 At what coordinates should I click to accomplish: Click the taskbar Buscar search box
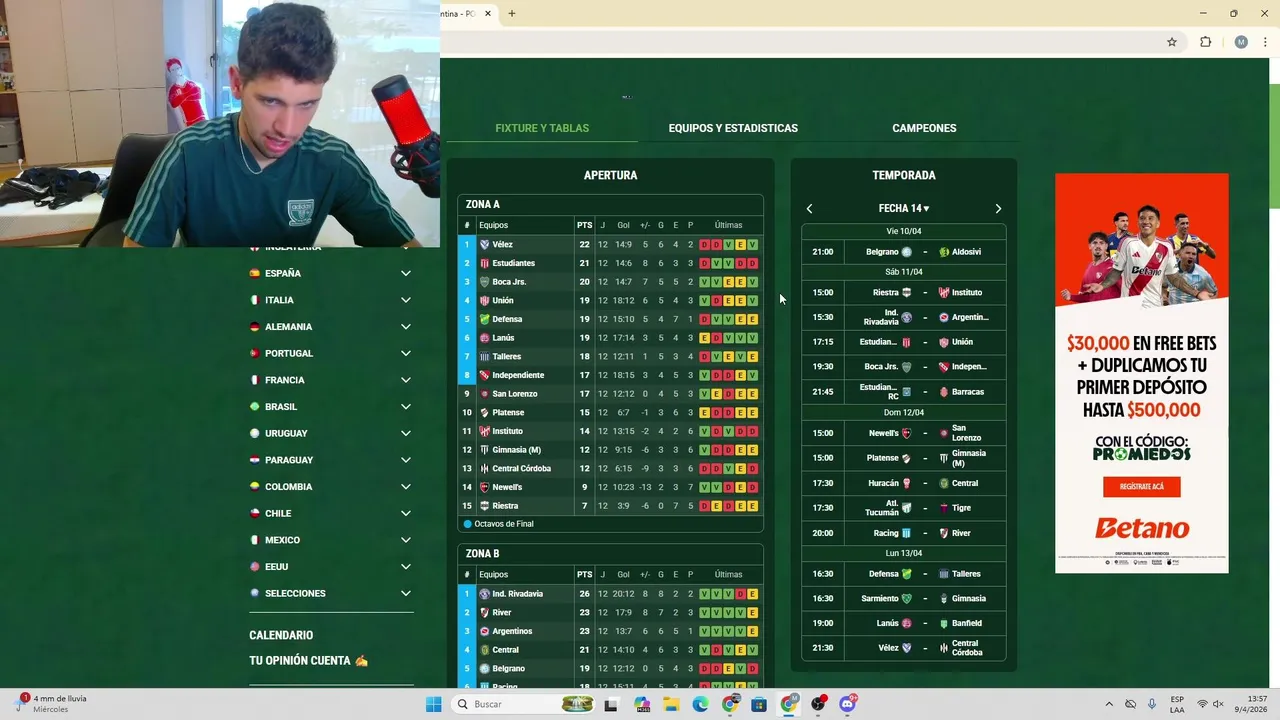524,704
